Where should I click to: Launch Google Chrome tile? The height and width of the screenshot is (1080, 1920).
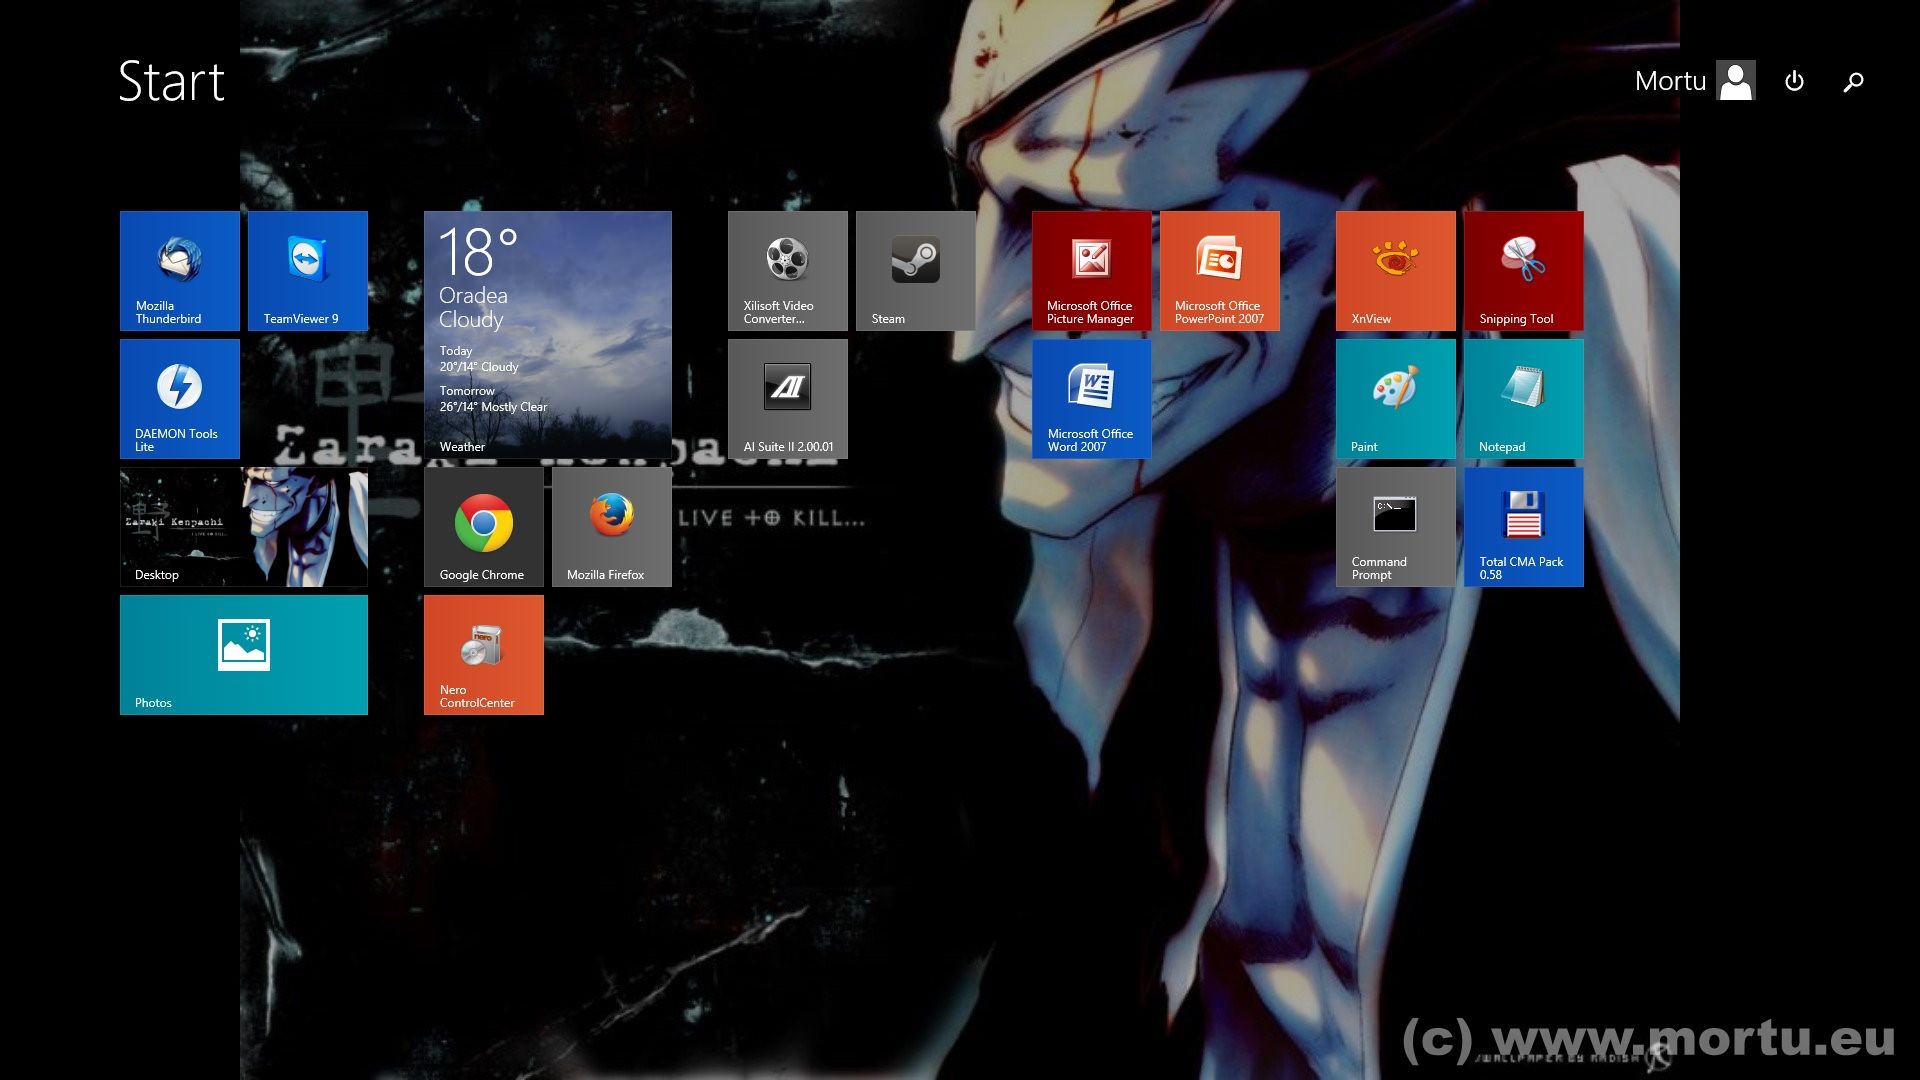pyautogui.click(x=484, y=526)
